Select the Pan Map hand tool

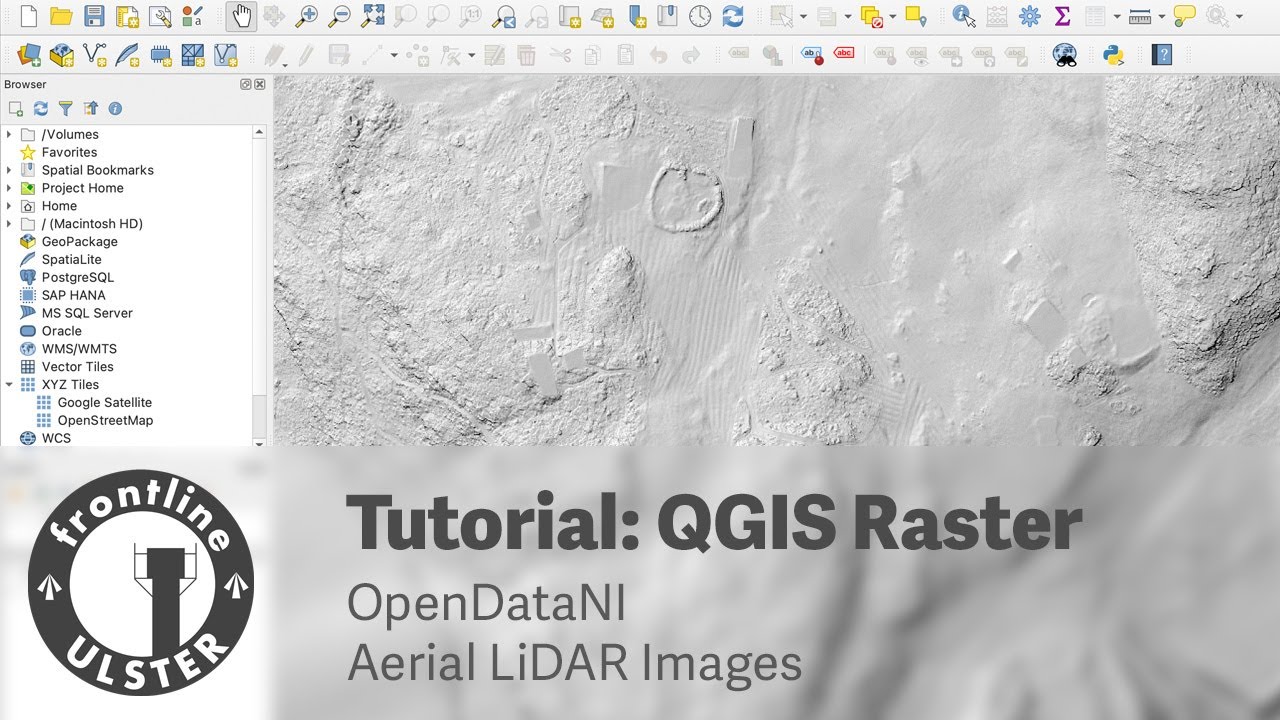point(241,16)
